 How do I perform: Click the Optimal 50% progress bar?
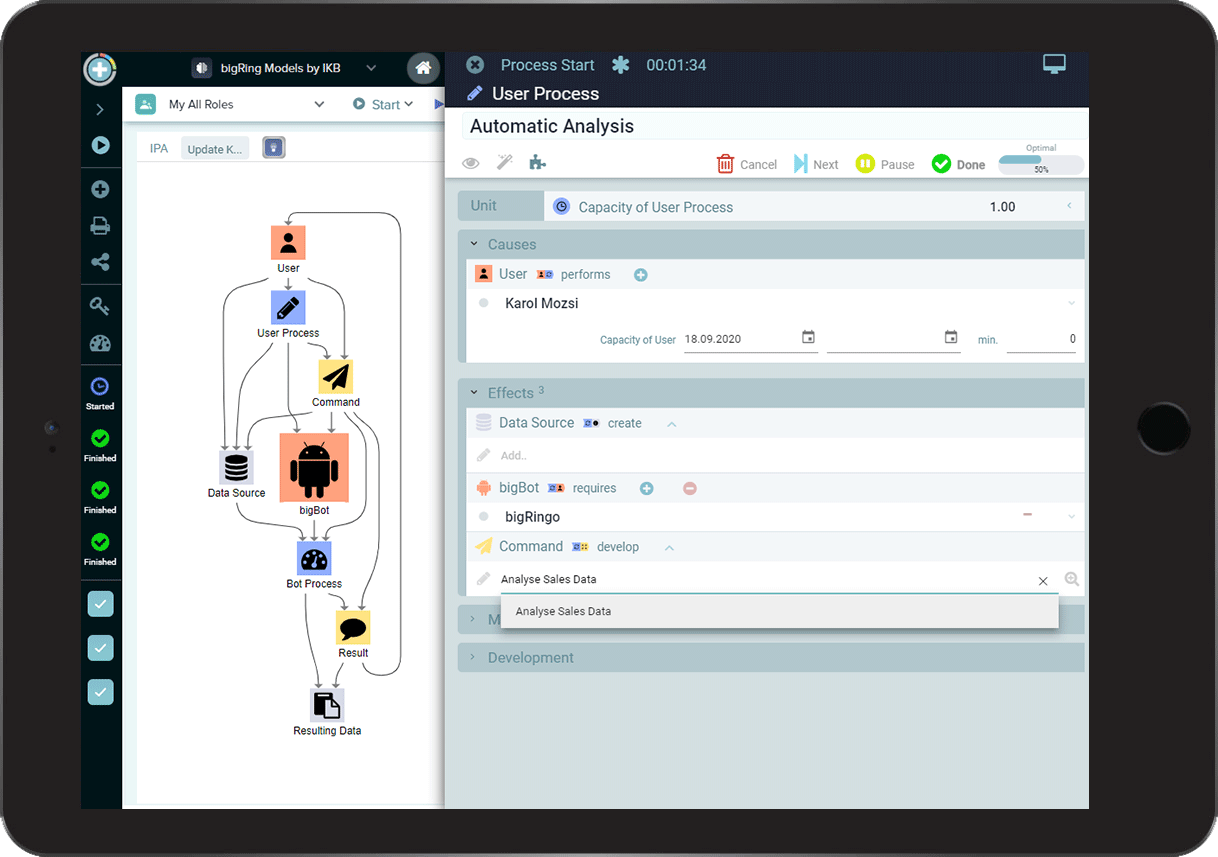1041,164
